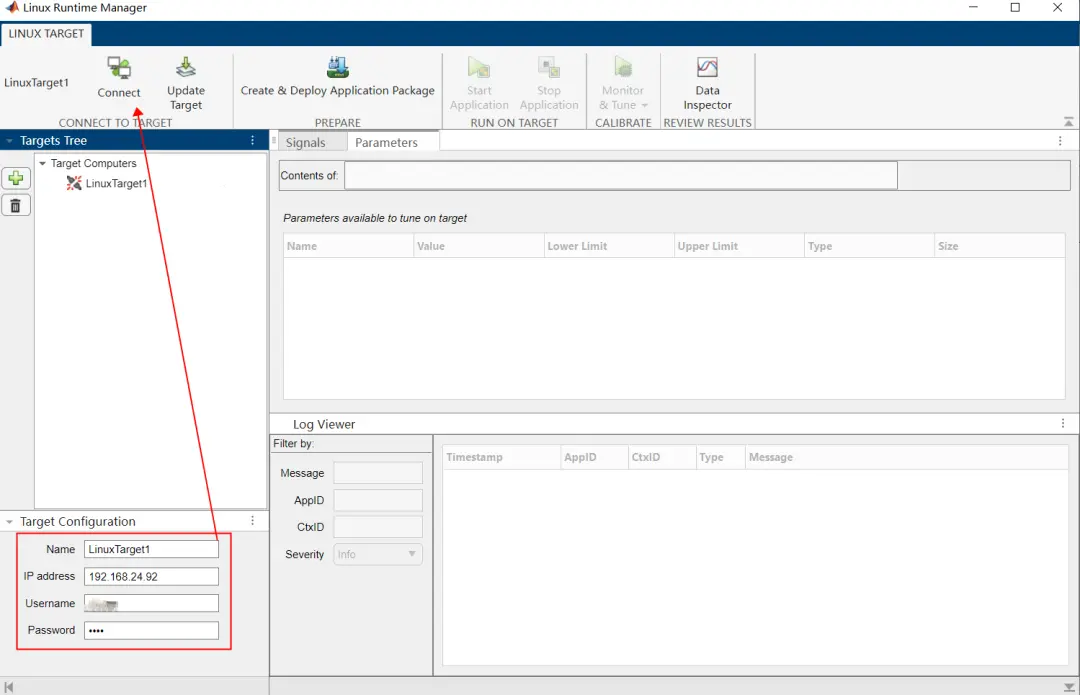Click the Update Target icon
This screenshot has height=695, width=1080.
[x=185, y=67]
